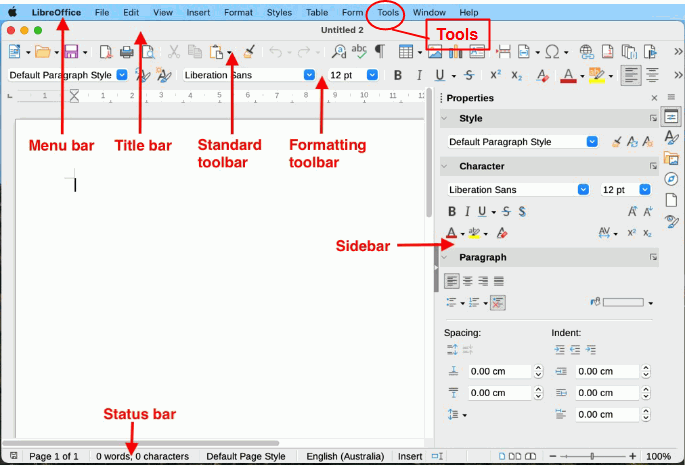
Task: Toggle Bold in the formatting toolbar
Action: click(398, 75)
